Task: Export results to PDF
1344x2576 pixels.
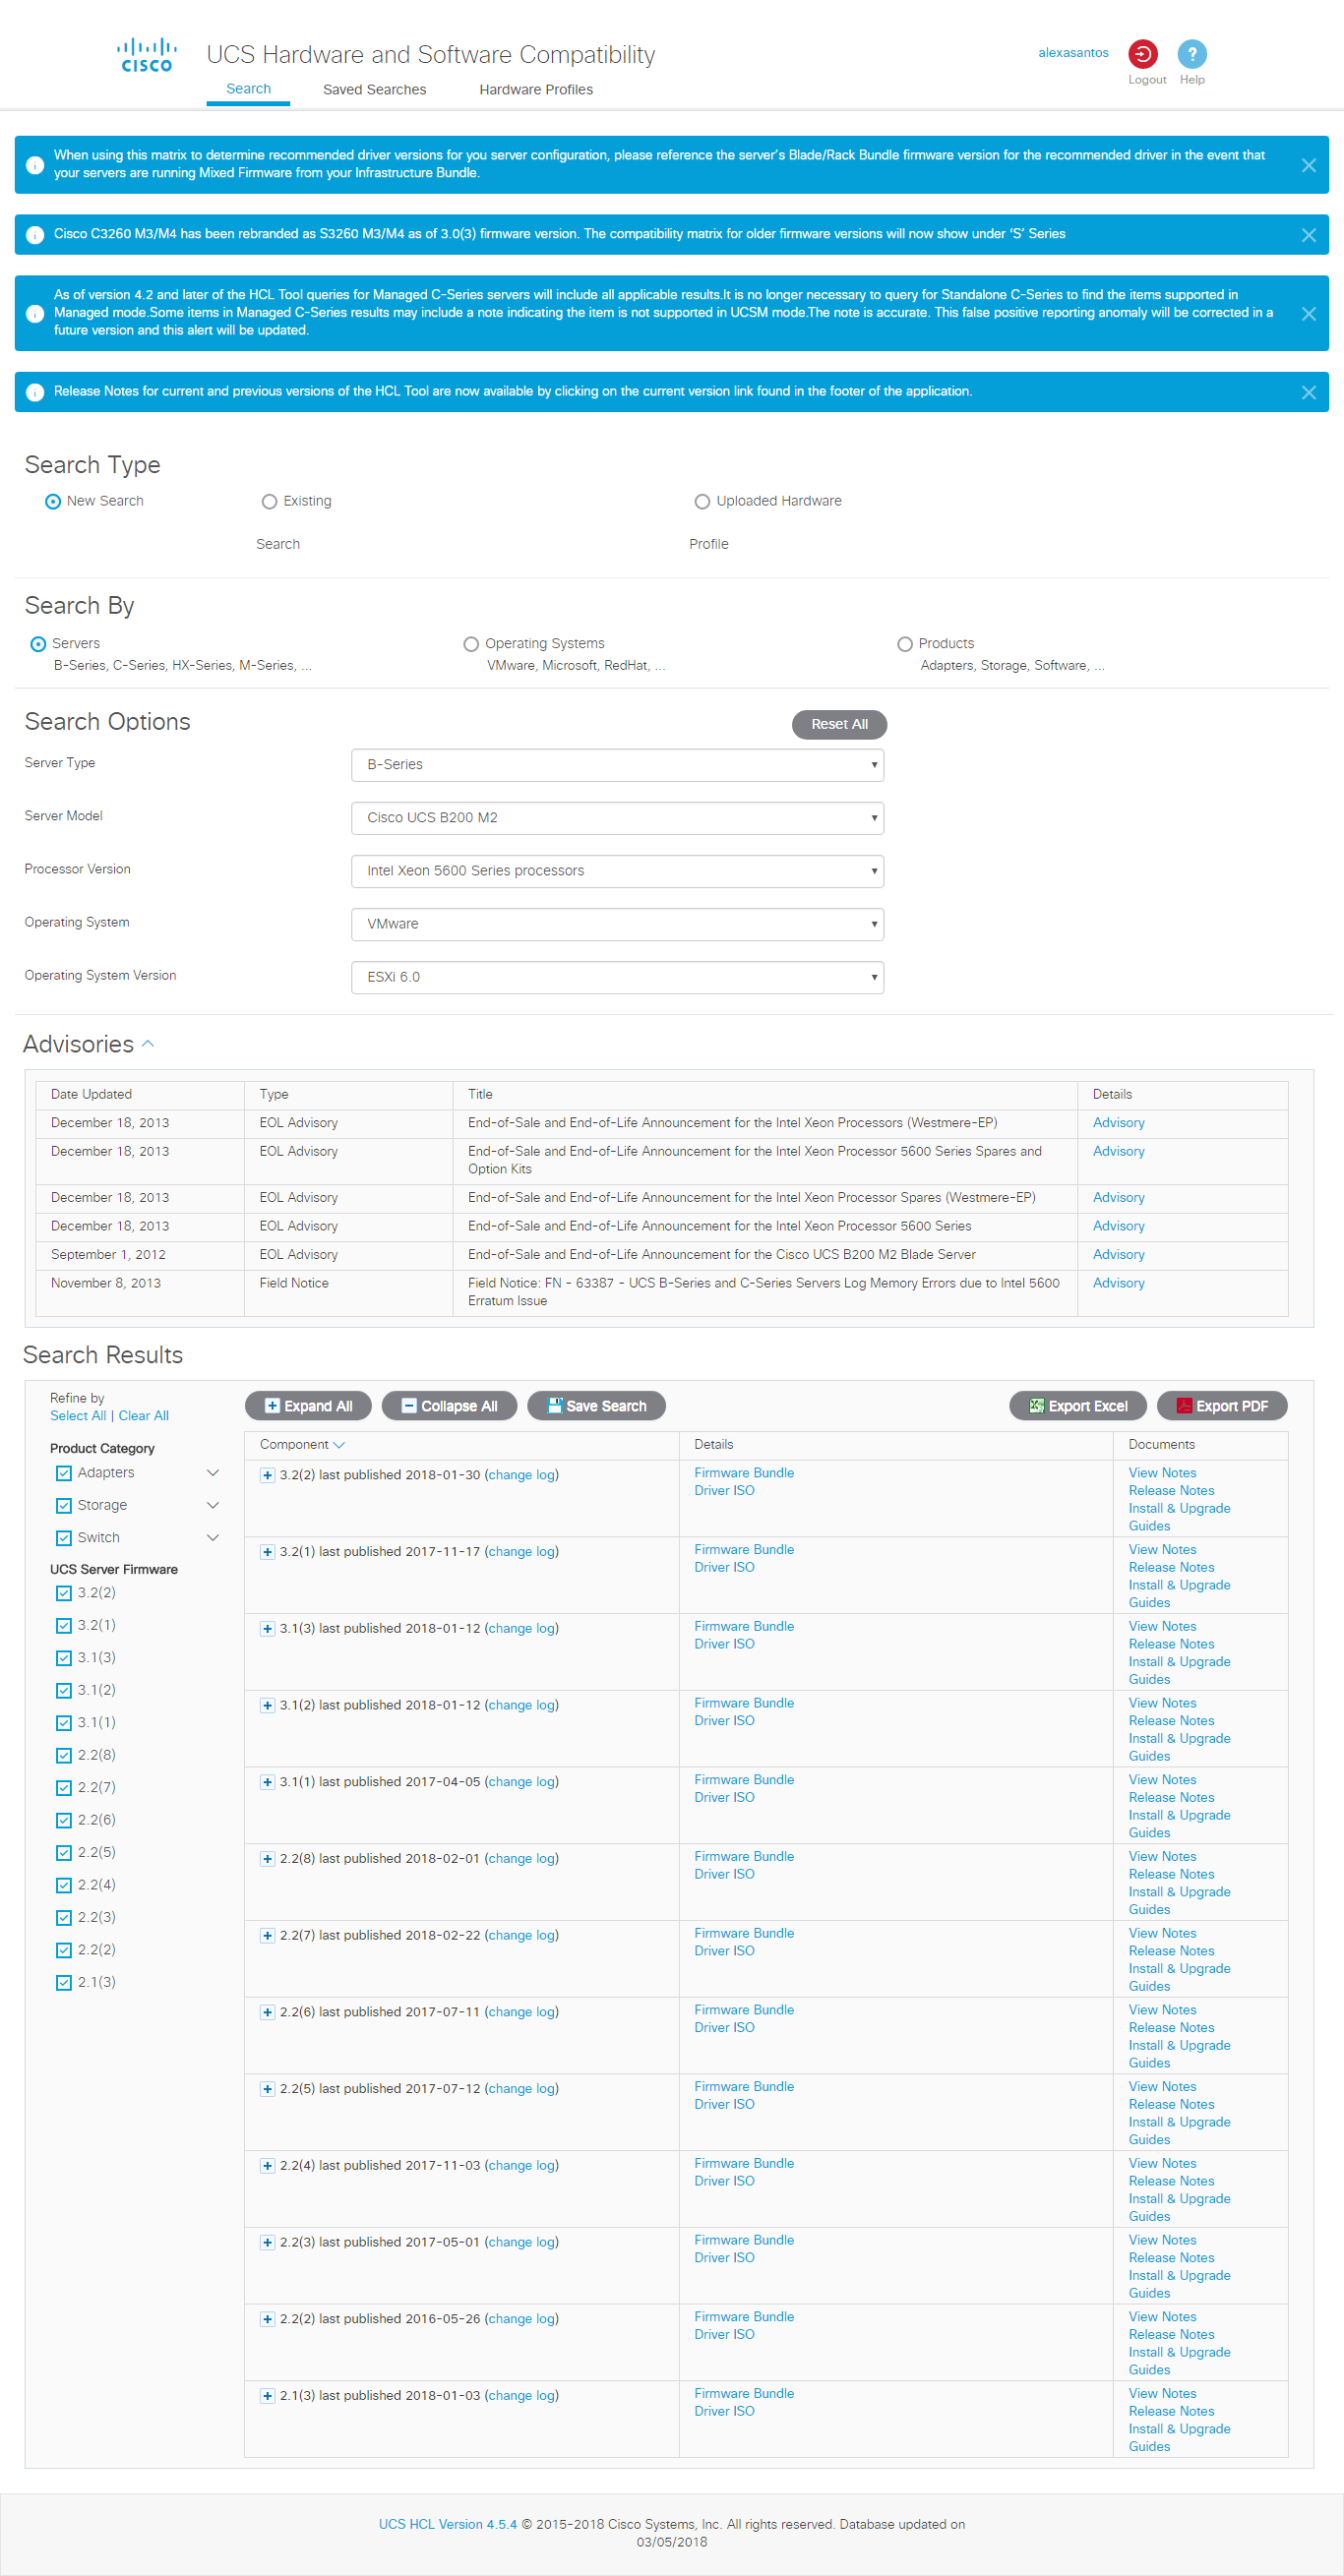Action: 1222,1406
